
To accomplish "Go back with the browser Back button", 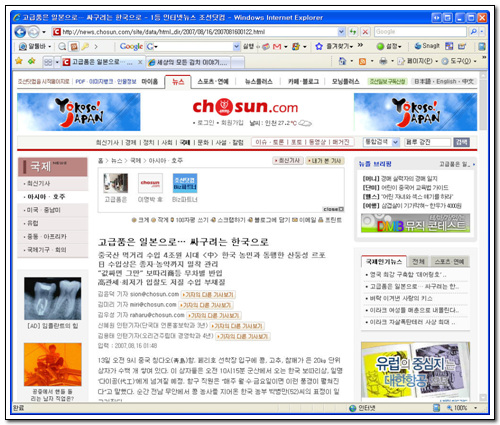I will tap(20, 32).
